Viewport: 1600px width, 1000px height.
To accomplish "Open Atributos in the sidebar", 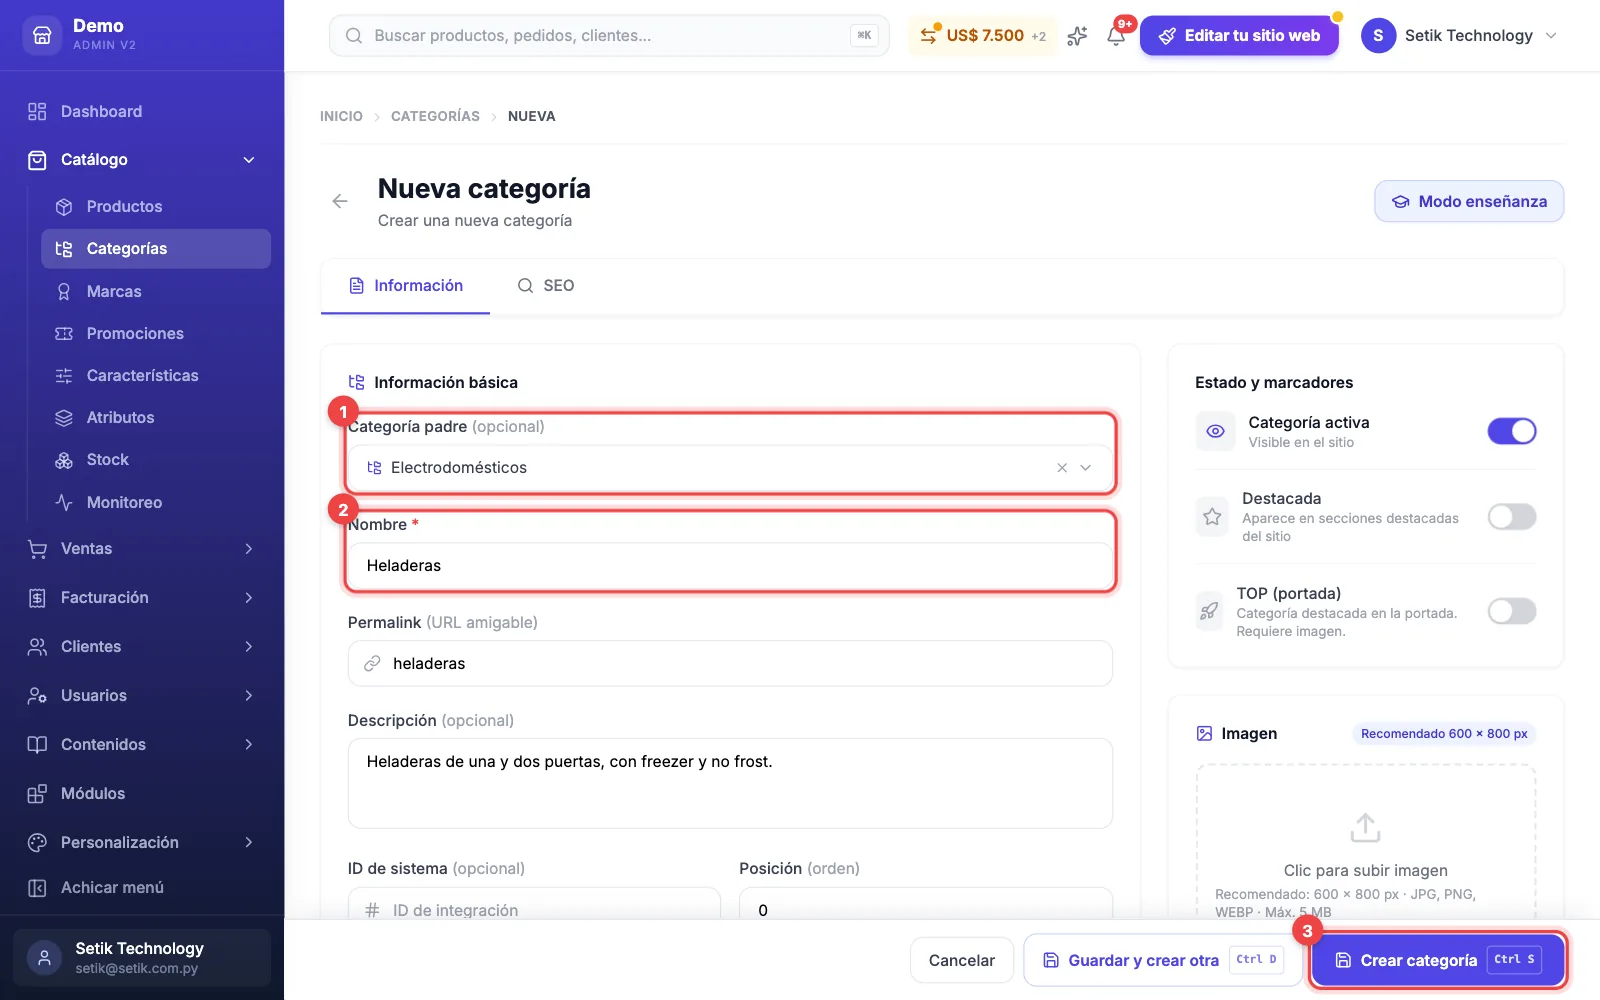I will tap(156, 417).
